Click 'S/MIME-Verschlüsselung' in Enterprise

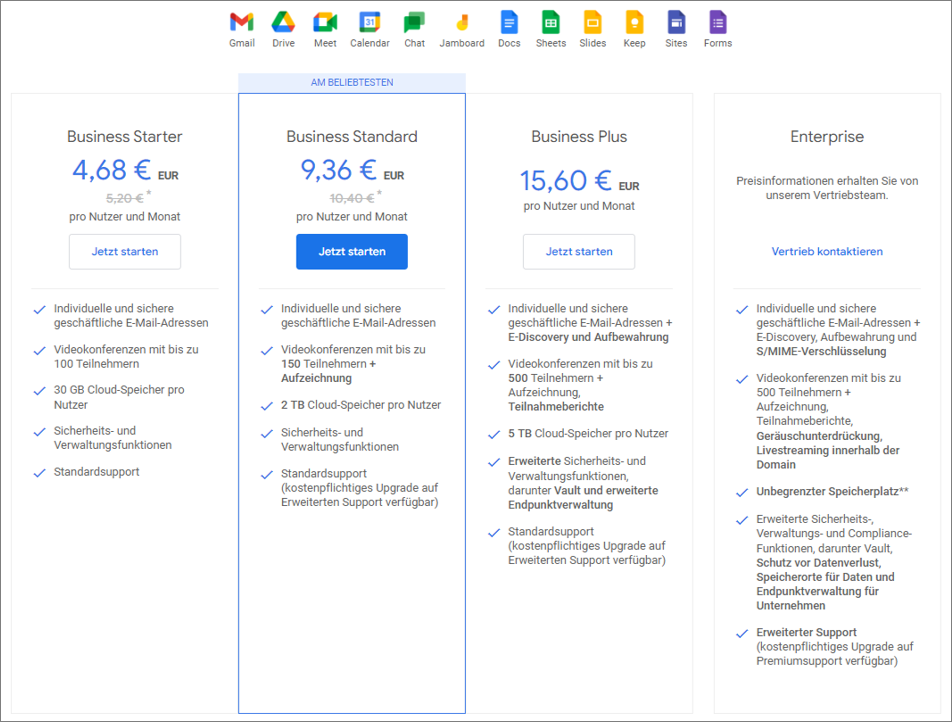(821, 352)
